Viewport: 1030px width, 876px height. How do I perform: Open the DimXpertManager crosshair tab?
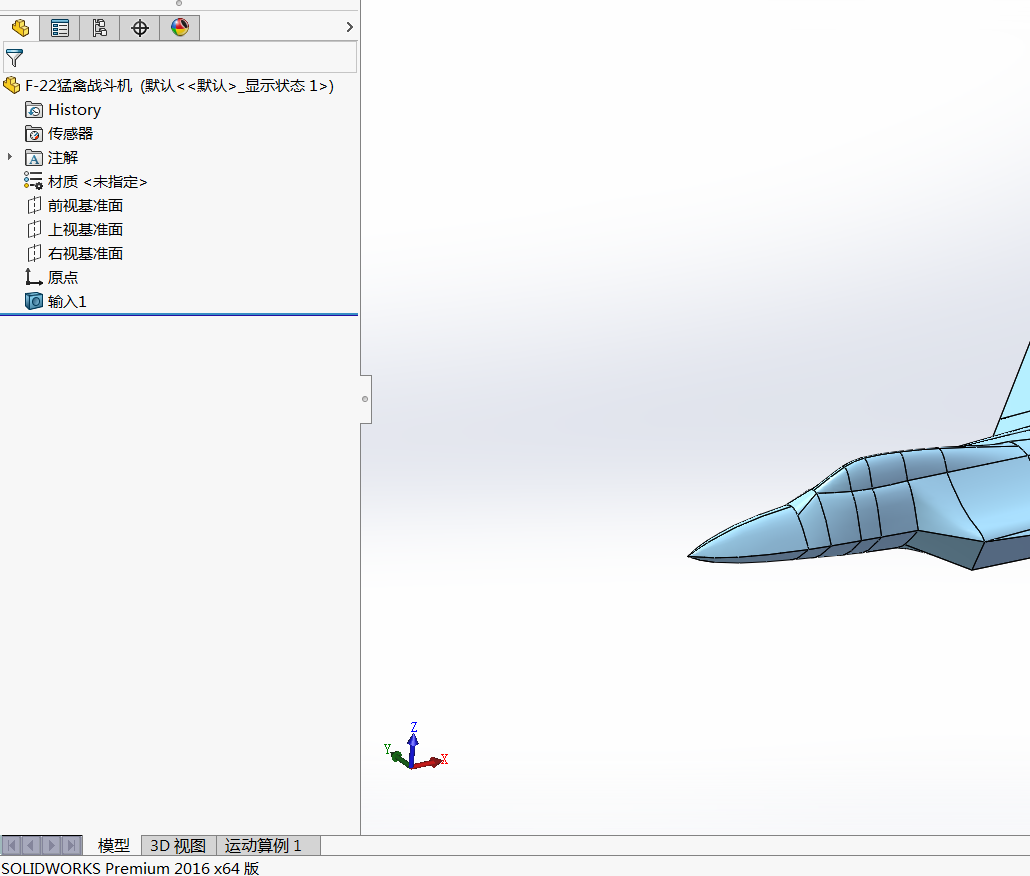coord(140,28)
